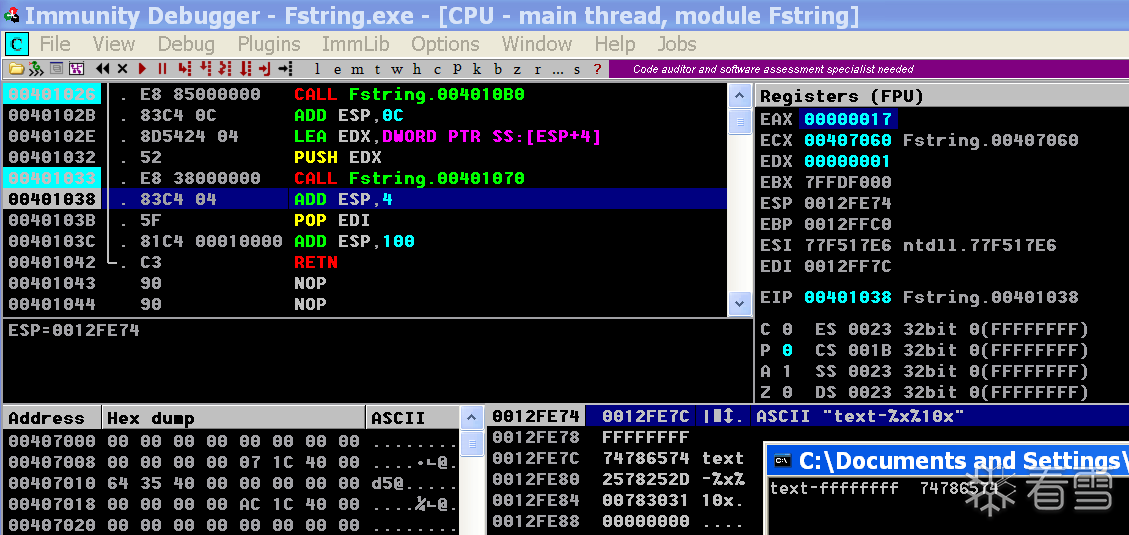Click the Hex dump column header

(x=234, y=418)
